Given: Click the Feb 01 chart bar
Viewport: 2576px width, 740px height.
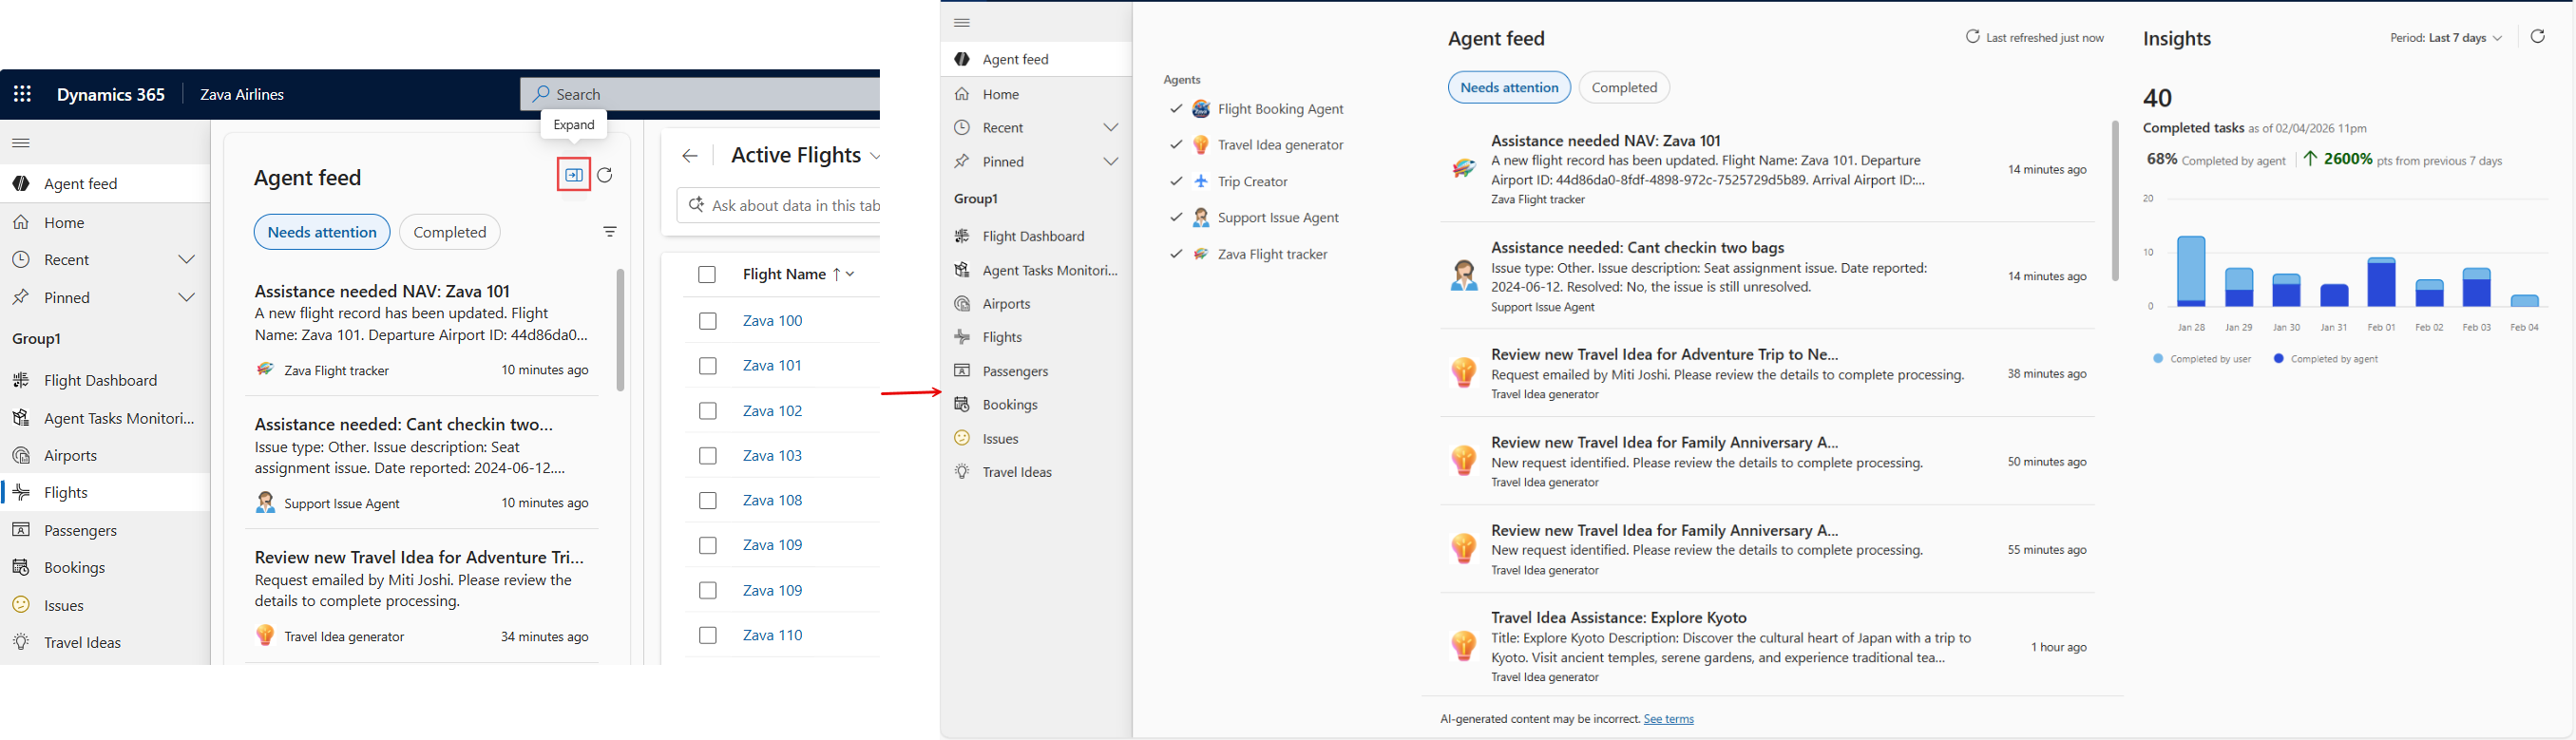Looking at the screenshot, I should click(2381, 282).
